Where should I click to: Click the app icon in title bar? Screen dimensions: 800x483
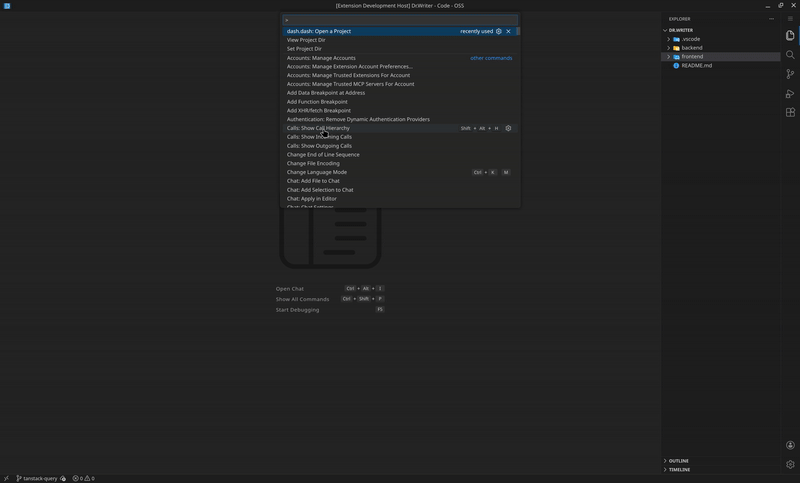click(7, 6)
